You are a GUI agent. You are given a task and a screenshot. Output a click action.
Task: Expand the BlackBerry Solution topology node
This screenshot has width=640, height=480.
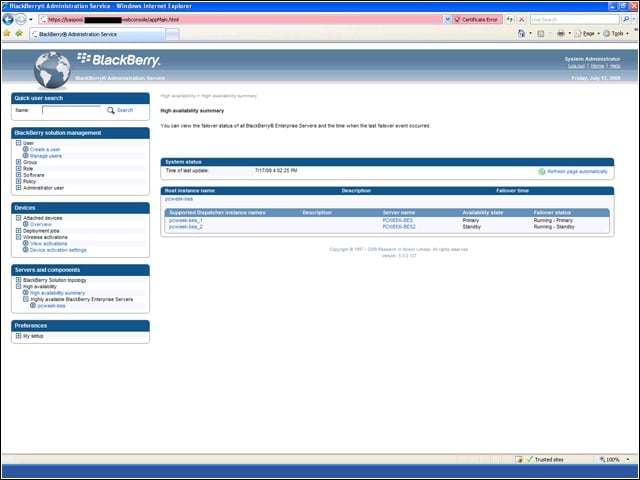(18, 280)
